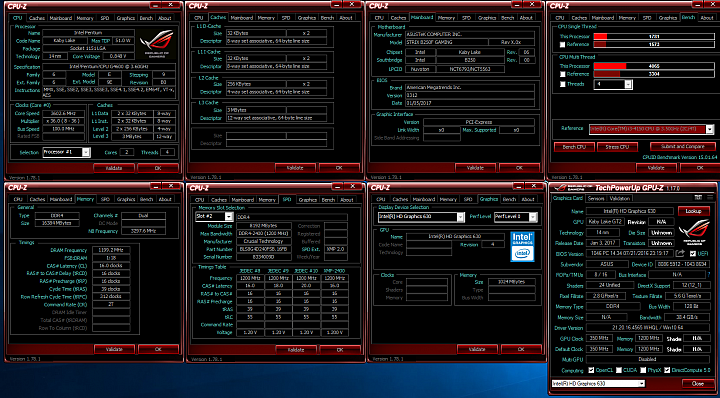Click OK in the Caches tab window
The width and height of the screenshot is (720, 398).
339,168
